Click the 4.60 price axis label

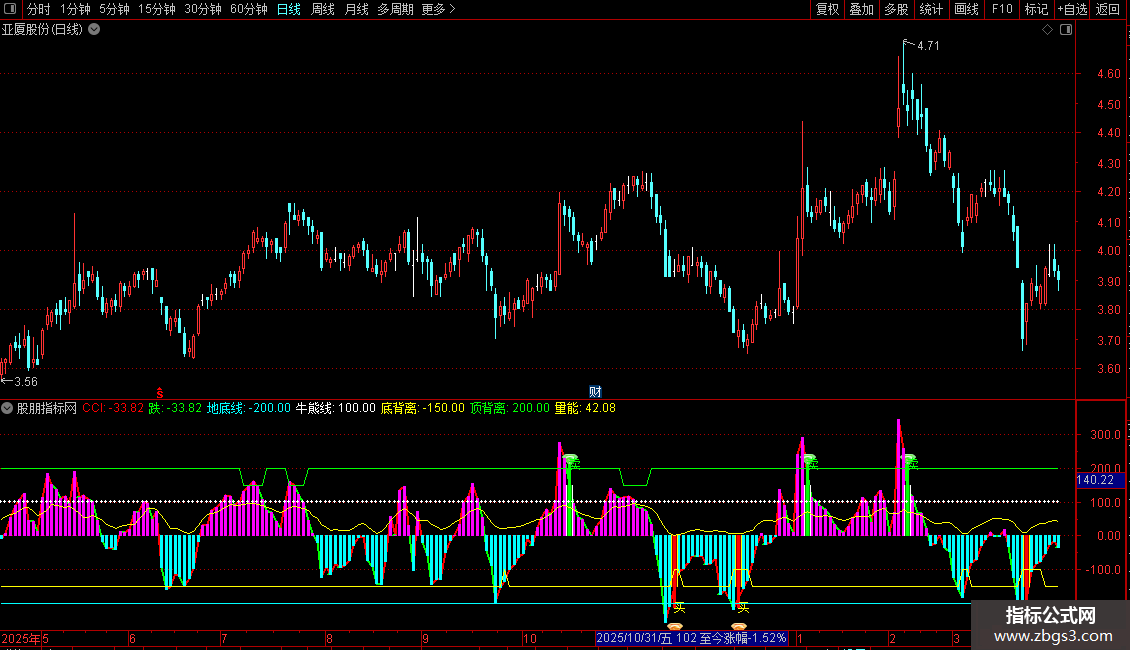click(x=1108, y=74)
